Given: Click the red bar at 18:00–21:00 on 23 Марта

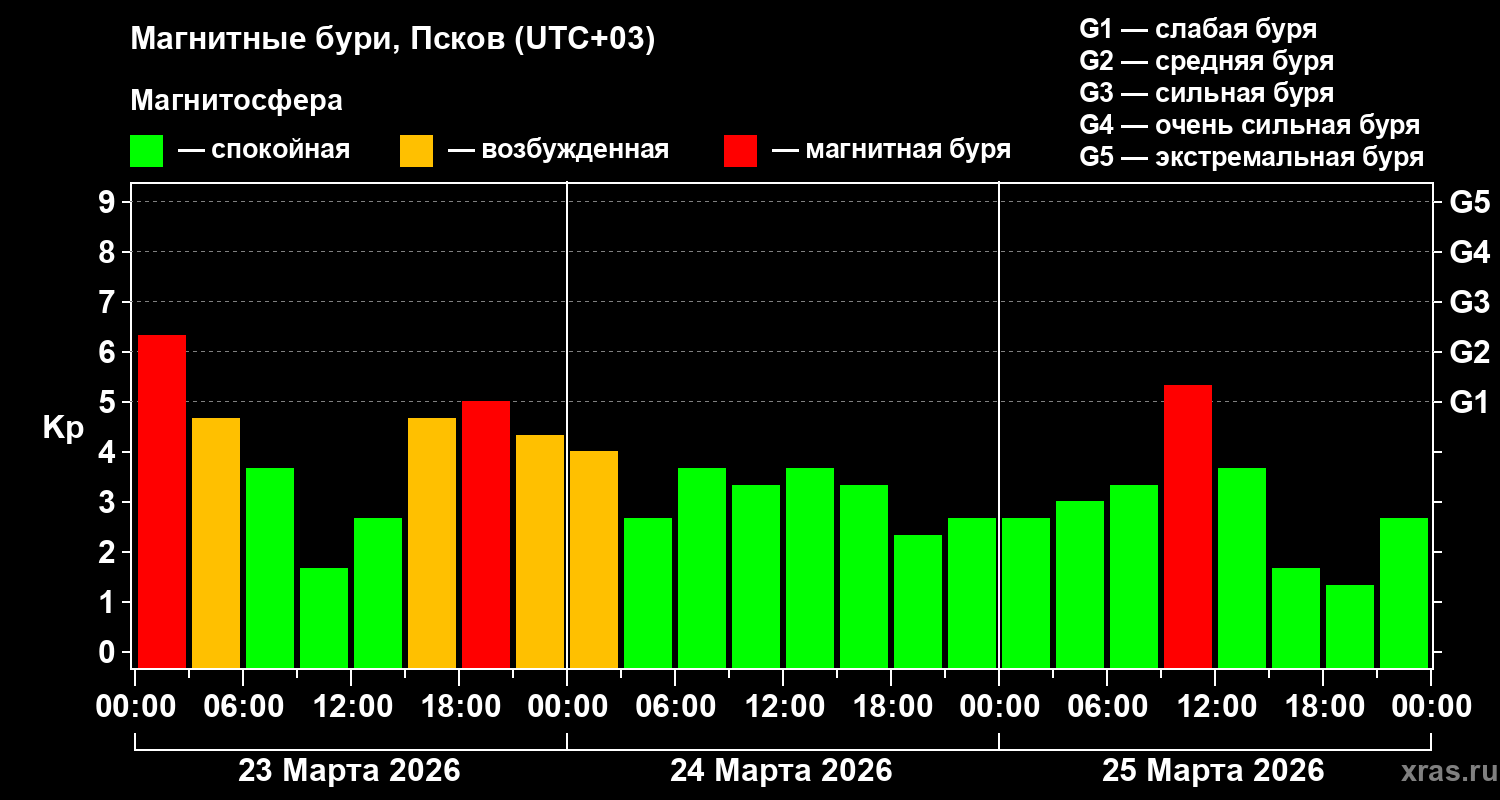Looking at the screenshot, I should 486,534.
